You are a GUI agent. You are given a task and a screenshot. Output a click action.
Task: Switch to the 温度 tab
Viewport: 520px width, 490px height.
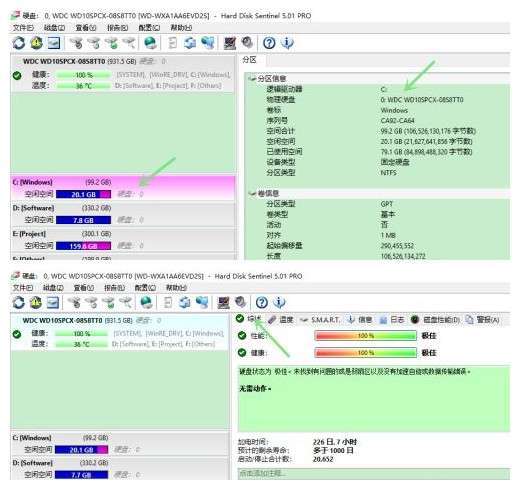pos(281,320)
